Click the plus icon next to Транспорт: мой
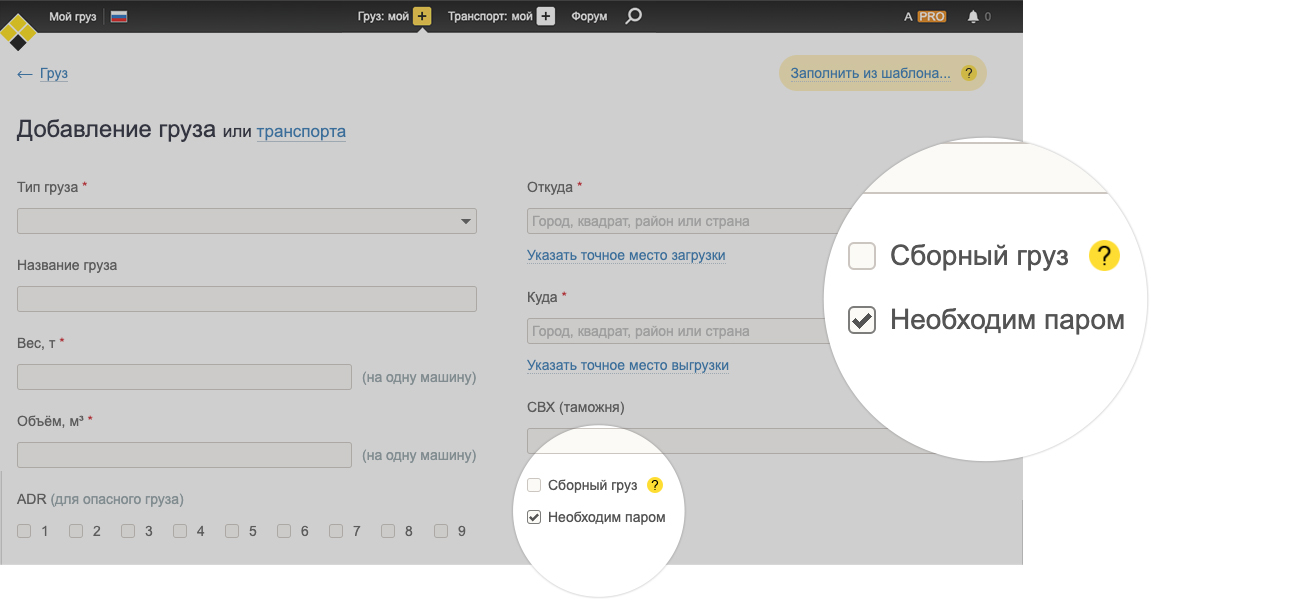This screenshot has height=606, width=1300. 545,16
